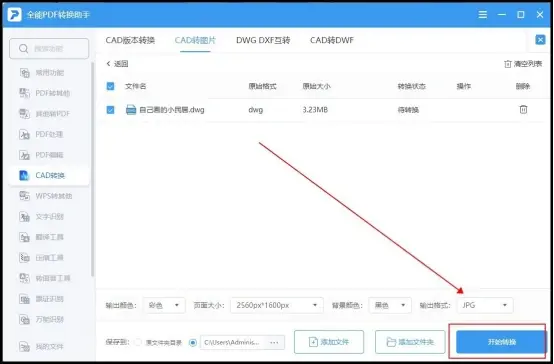Uncheck the dwg file row checkbox
The image size is (554, 364).
[x=110, y=110]
